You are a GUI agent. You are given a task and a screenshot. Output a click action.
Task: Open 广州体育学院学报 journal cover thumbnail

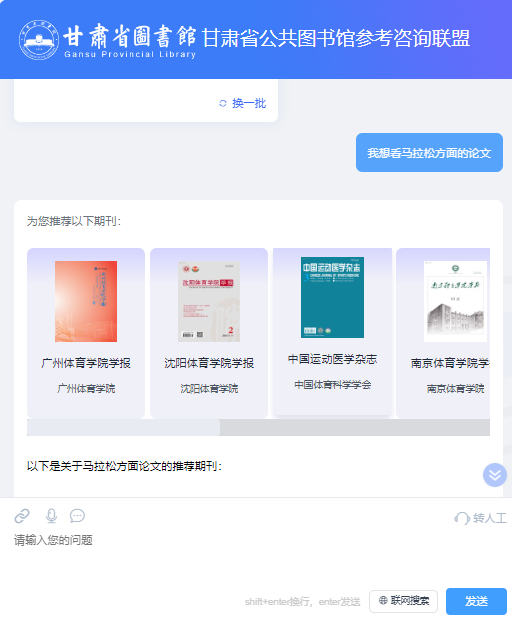point(86,301)
